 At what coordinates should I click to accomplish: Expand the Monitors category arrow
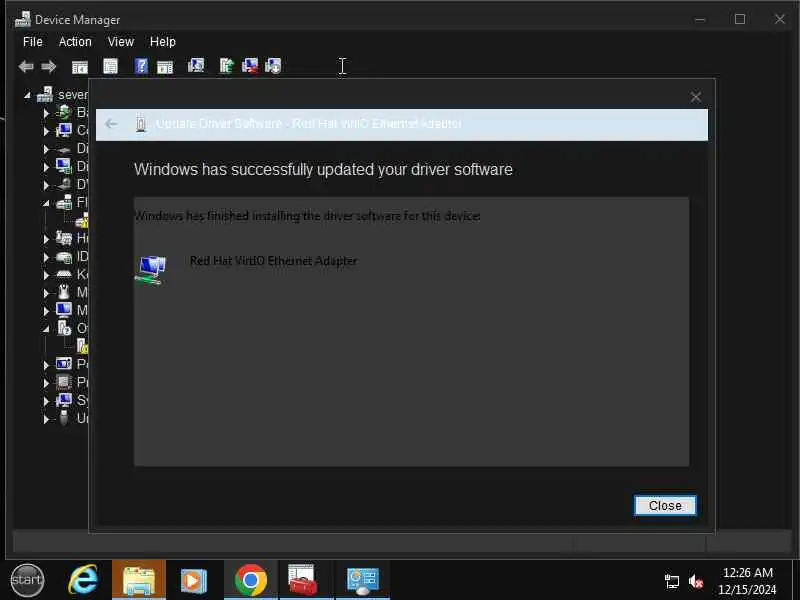point(46,310)
